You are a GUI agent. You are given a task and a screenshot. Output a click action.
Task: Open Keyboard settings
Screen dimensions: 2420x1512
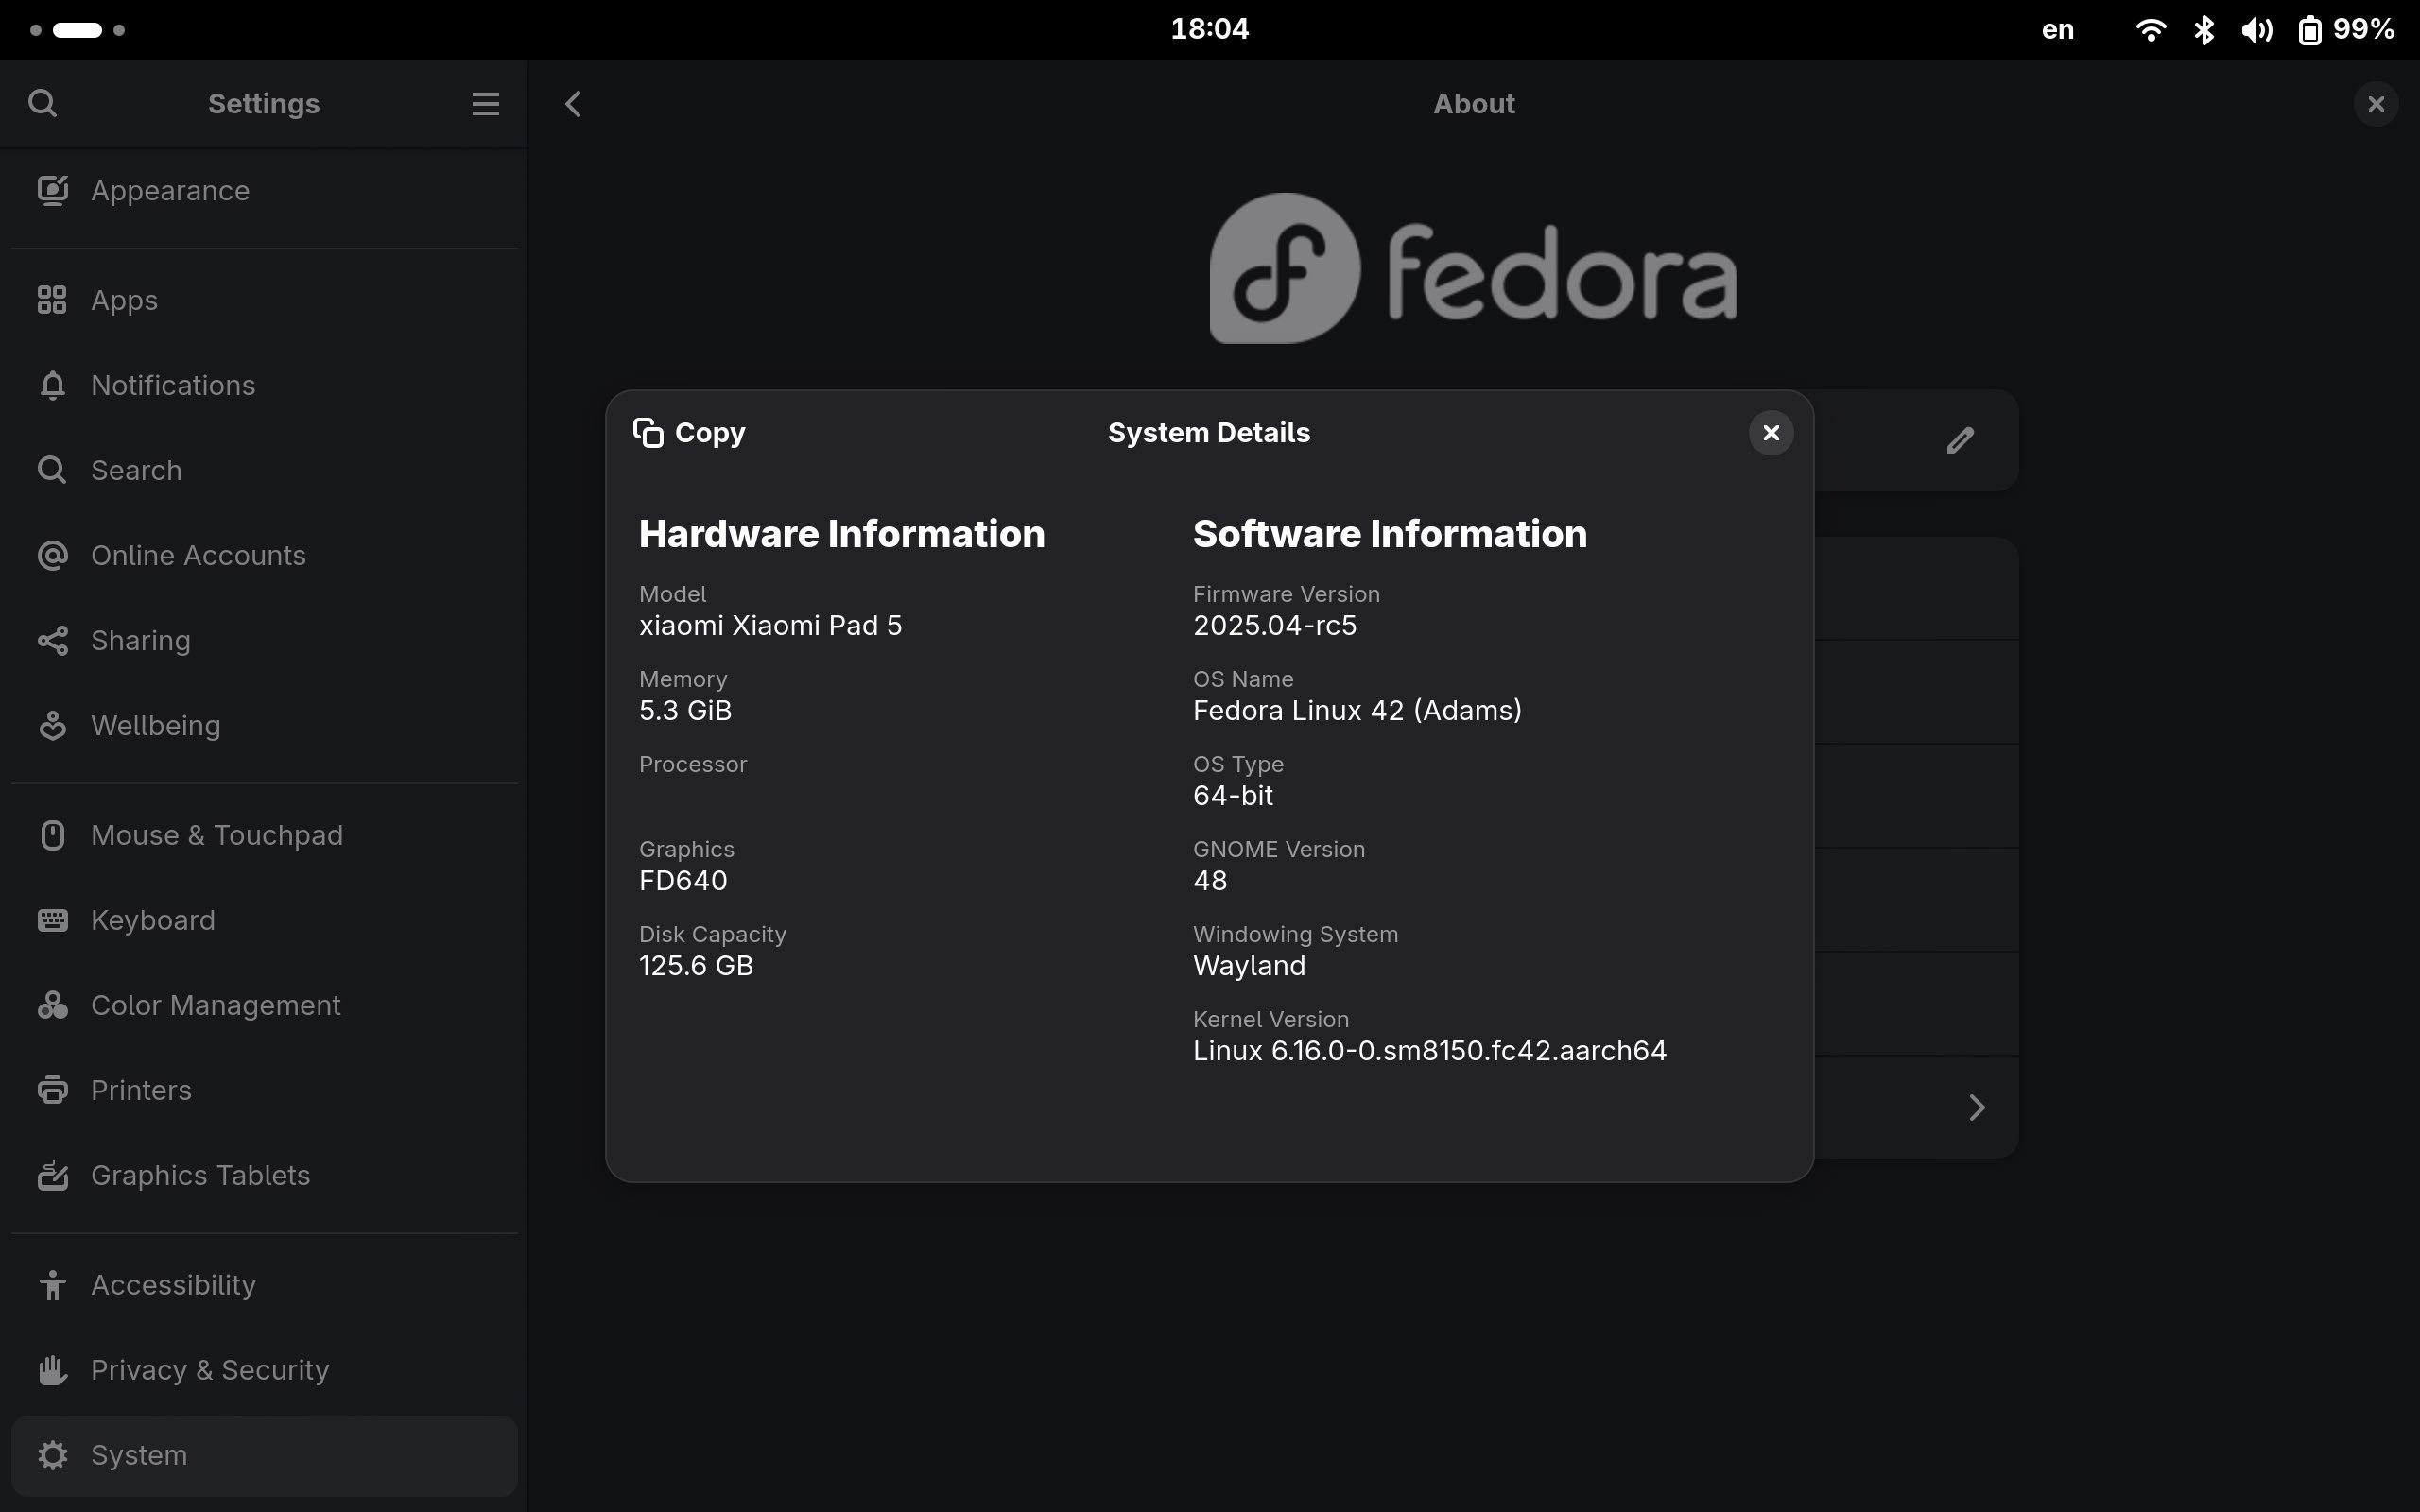[x=264, y=920]
